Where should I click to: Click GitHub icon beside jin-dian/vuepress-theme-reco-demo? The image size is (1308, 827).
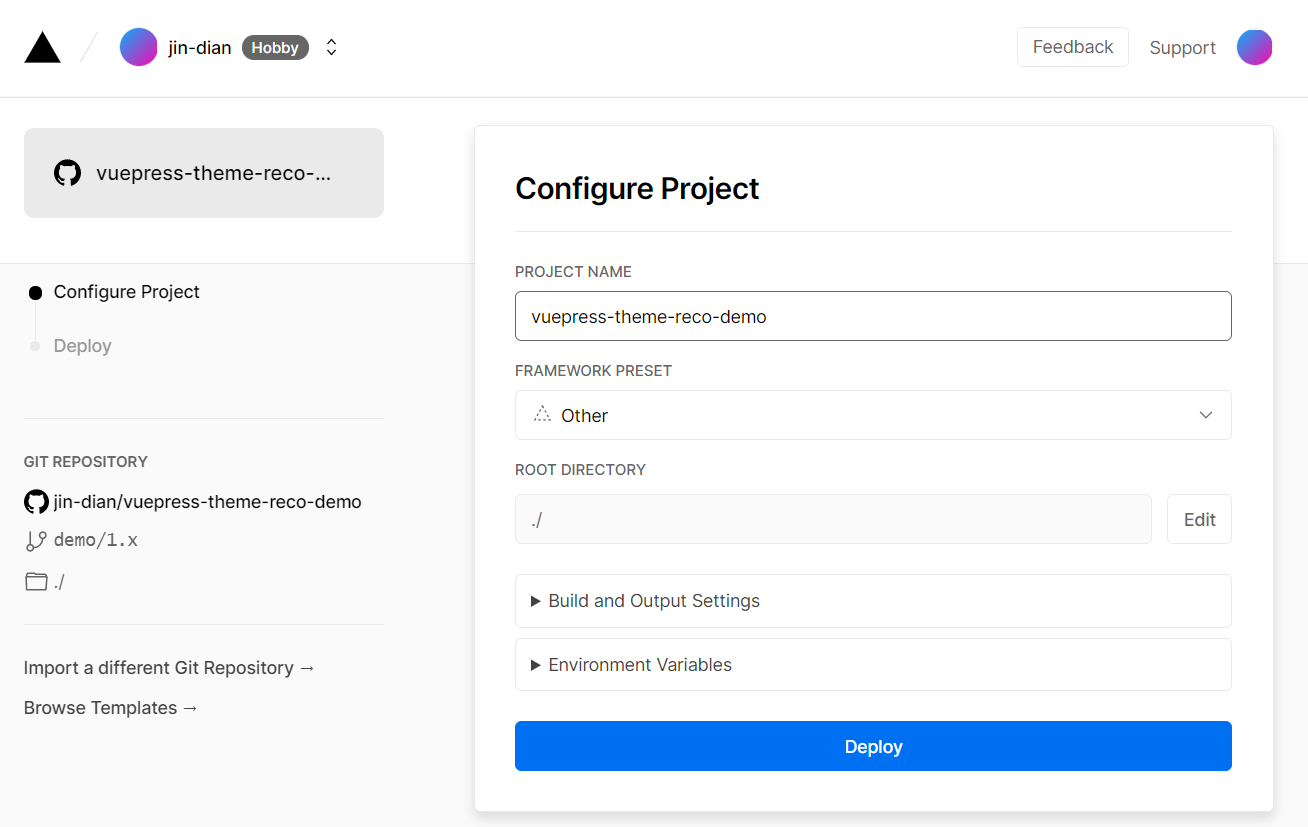(x=36, y=502)
